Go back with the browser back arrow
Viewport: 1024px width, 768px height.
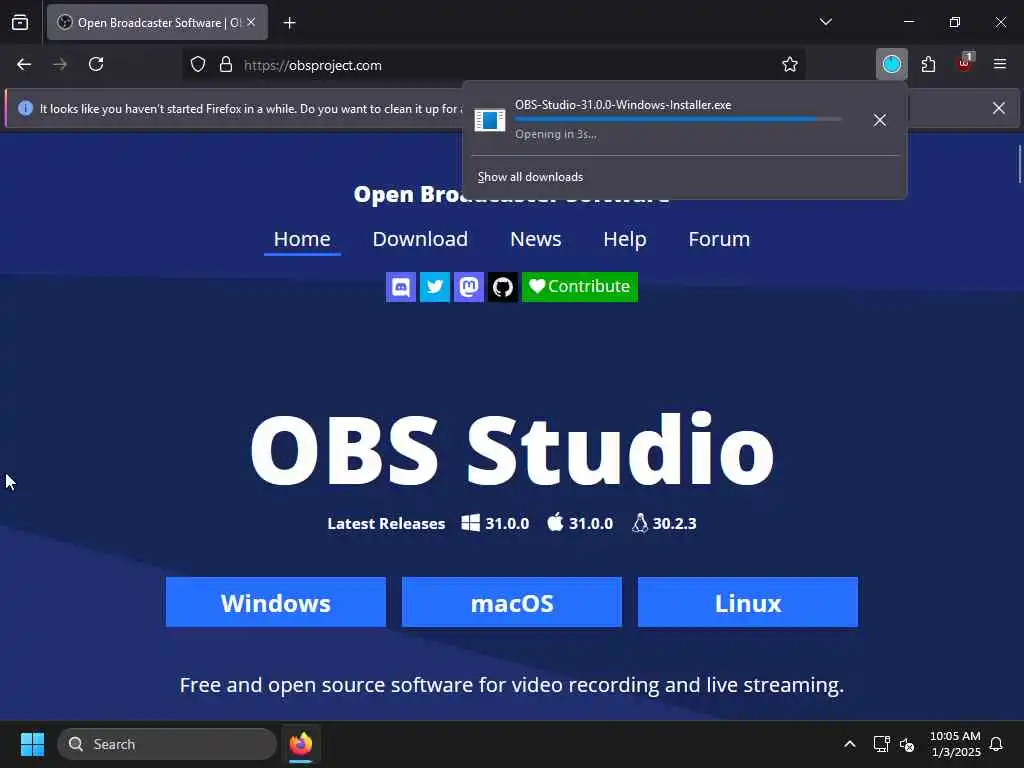[x=24, y=64]
